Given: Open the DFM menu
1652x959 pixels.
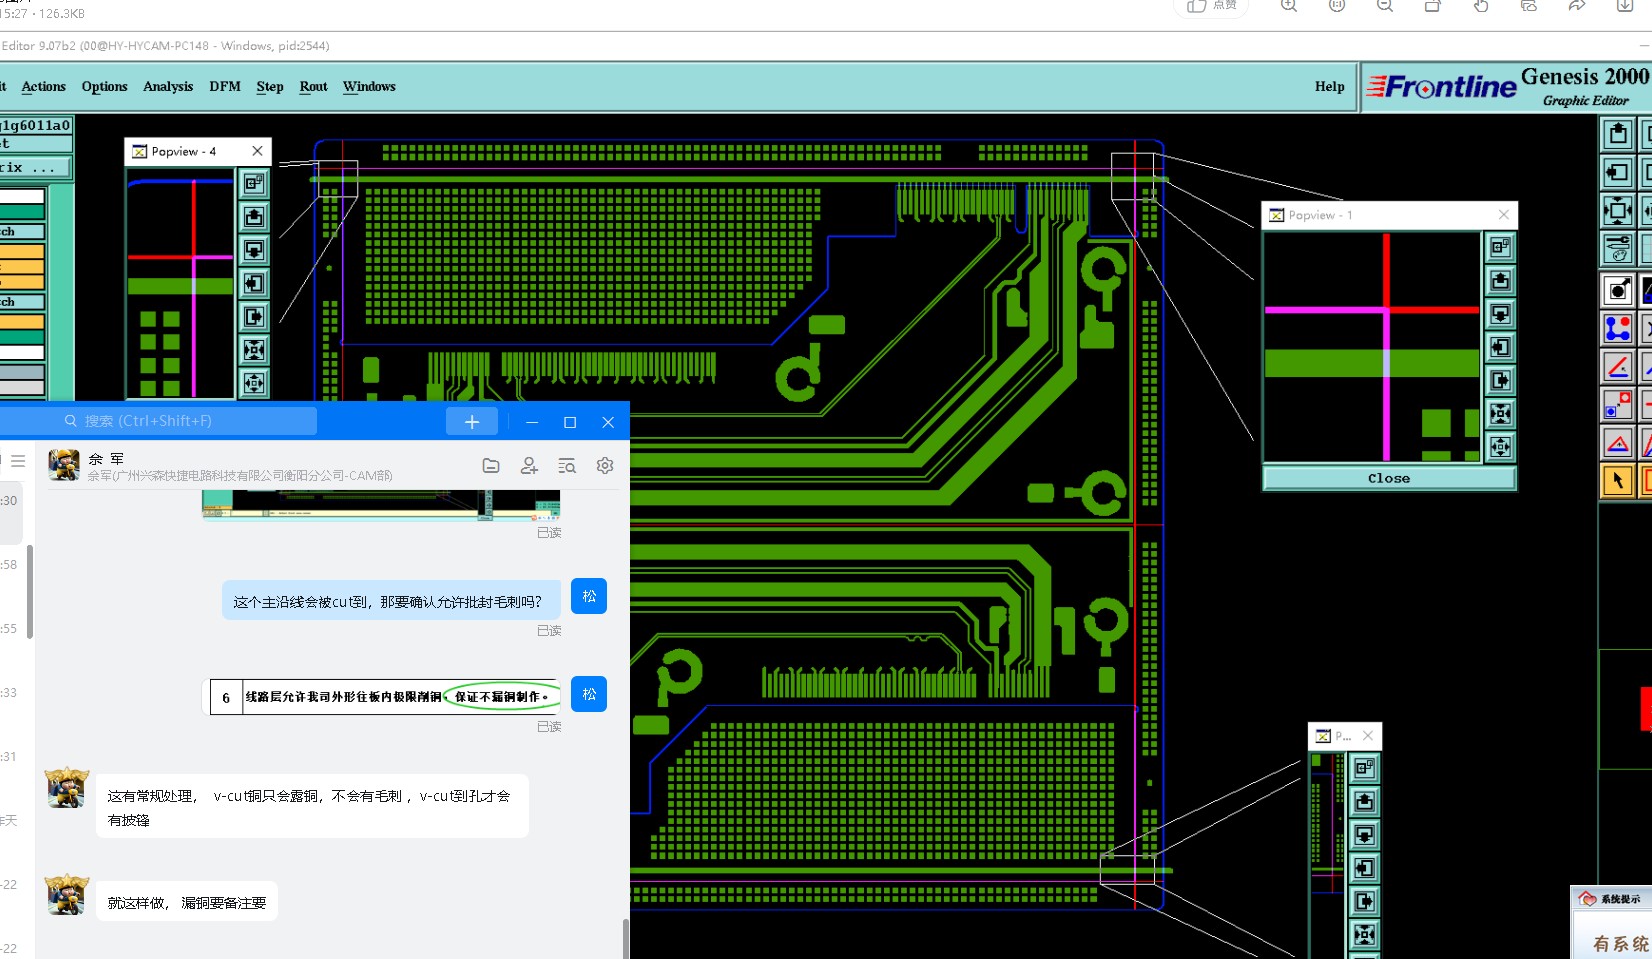Looking at the screenshot, I should pyautogui.click(x=225, y=87).
